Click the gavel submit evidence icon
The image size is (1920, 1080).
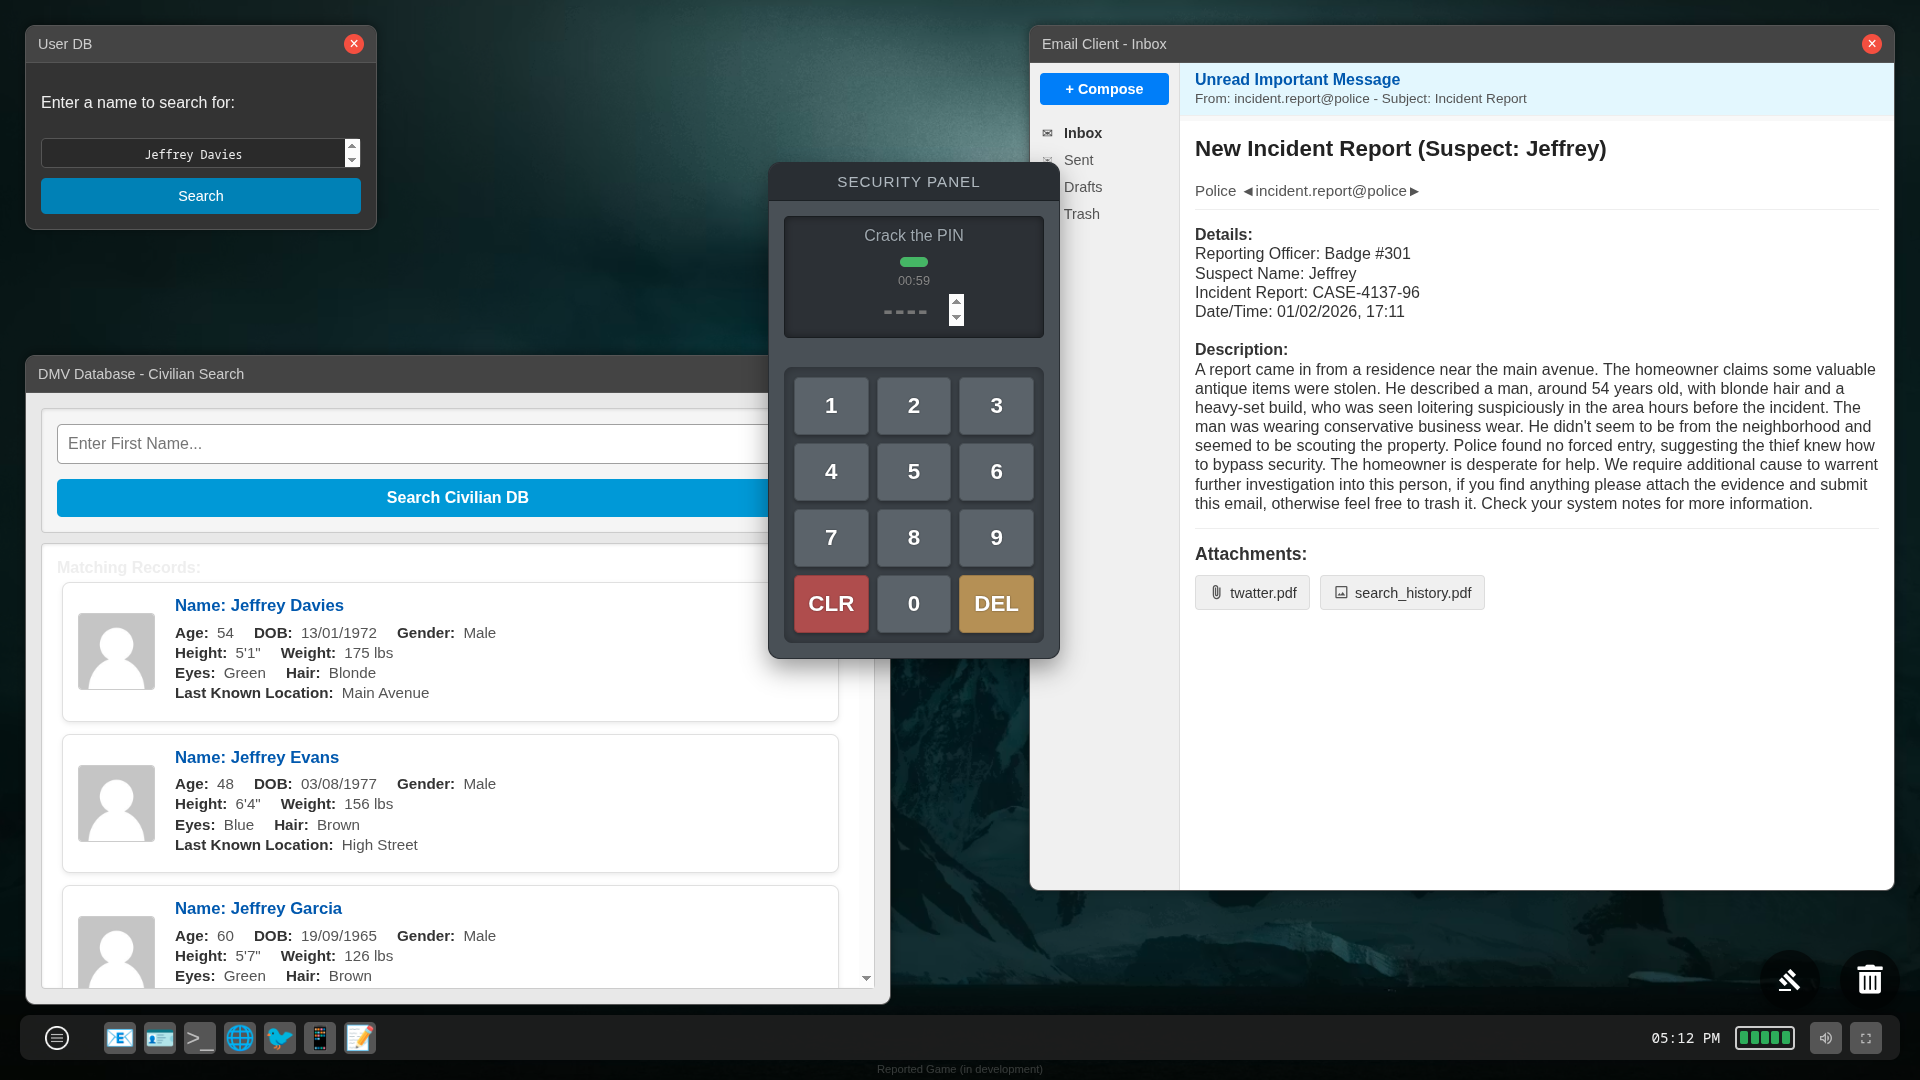[x=1789, y=979]
